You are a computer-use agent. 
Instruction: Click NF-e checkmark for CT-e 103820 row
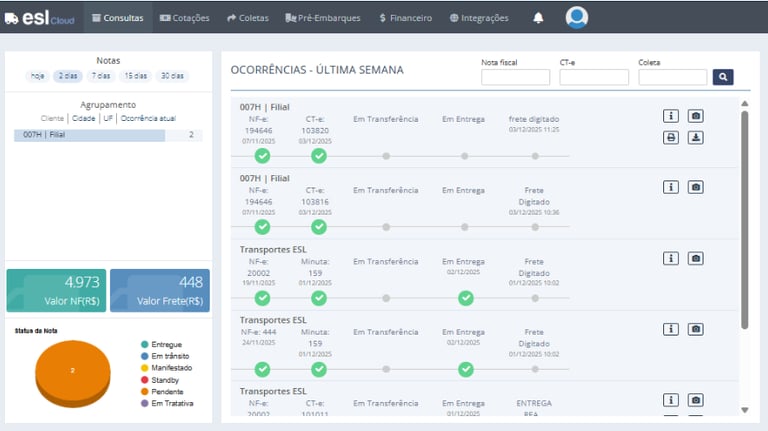[262, 156]
